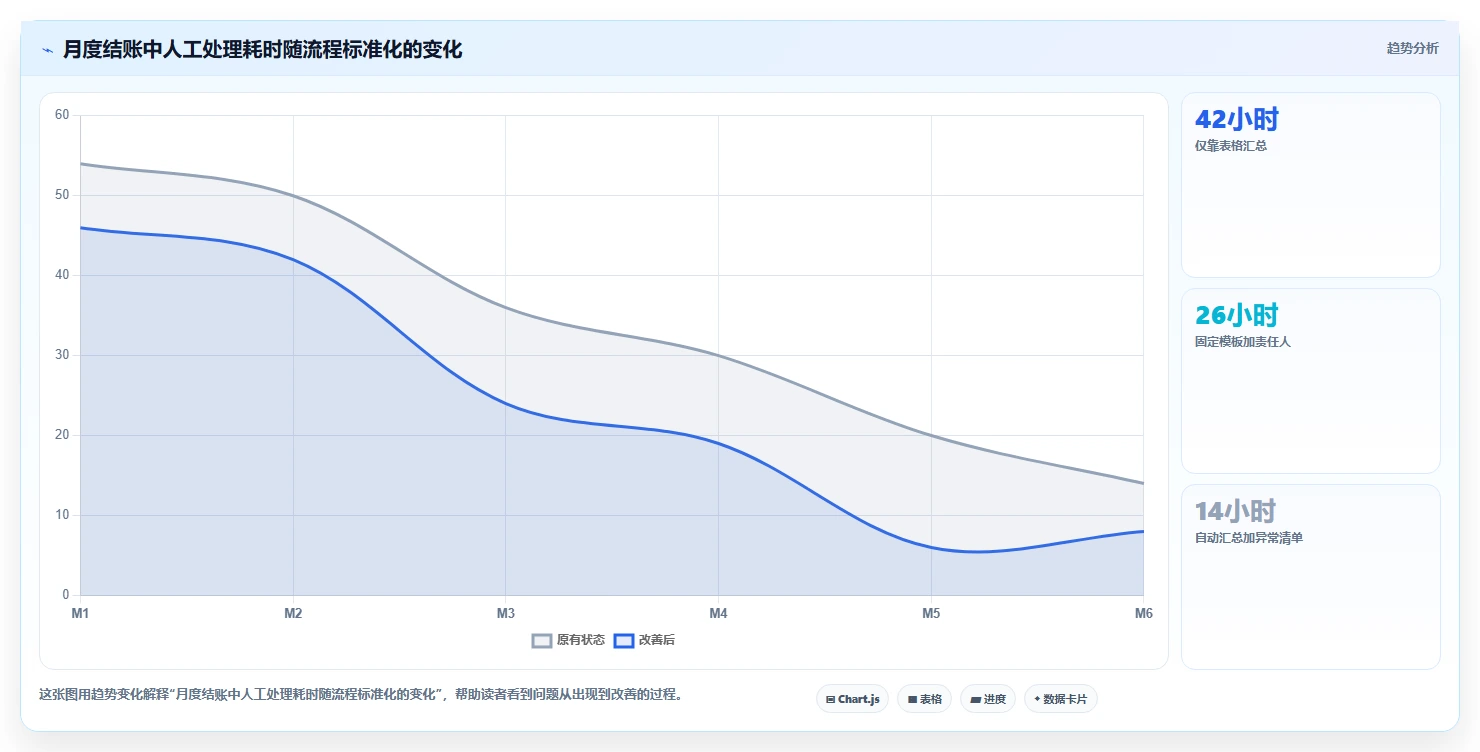Click the 仅靠表格汇总 caption
The height and width of the screenshot is (752, 1480).
click(1231, 146)
